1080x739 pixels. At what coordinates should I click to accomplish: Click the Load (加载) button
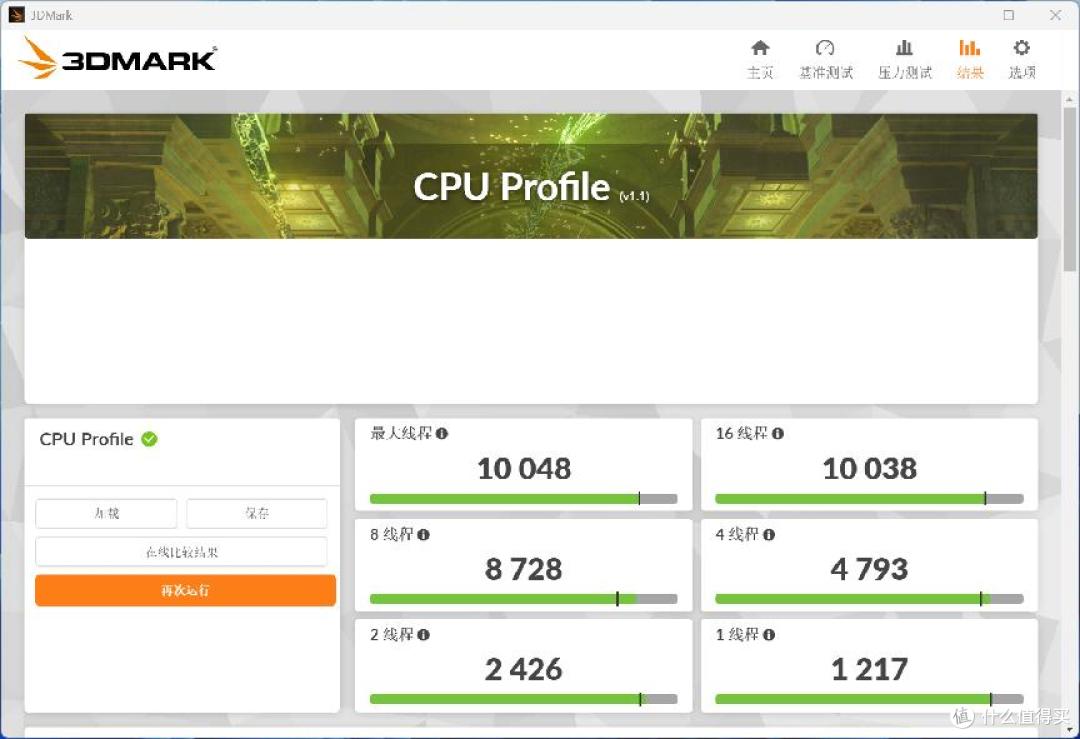[106, 513]
